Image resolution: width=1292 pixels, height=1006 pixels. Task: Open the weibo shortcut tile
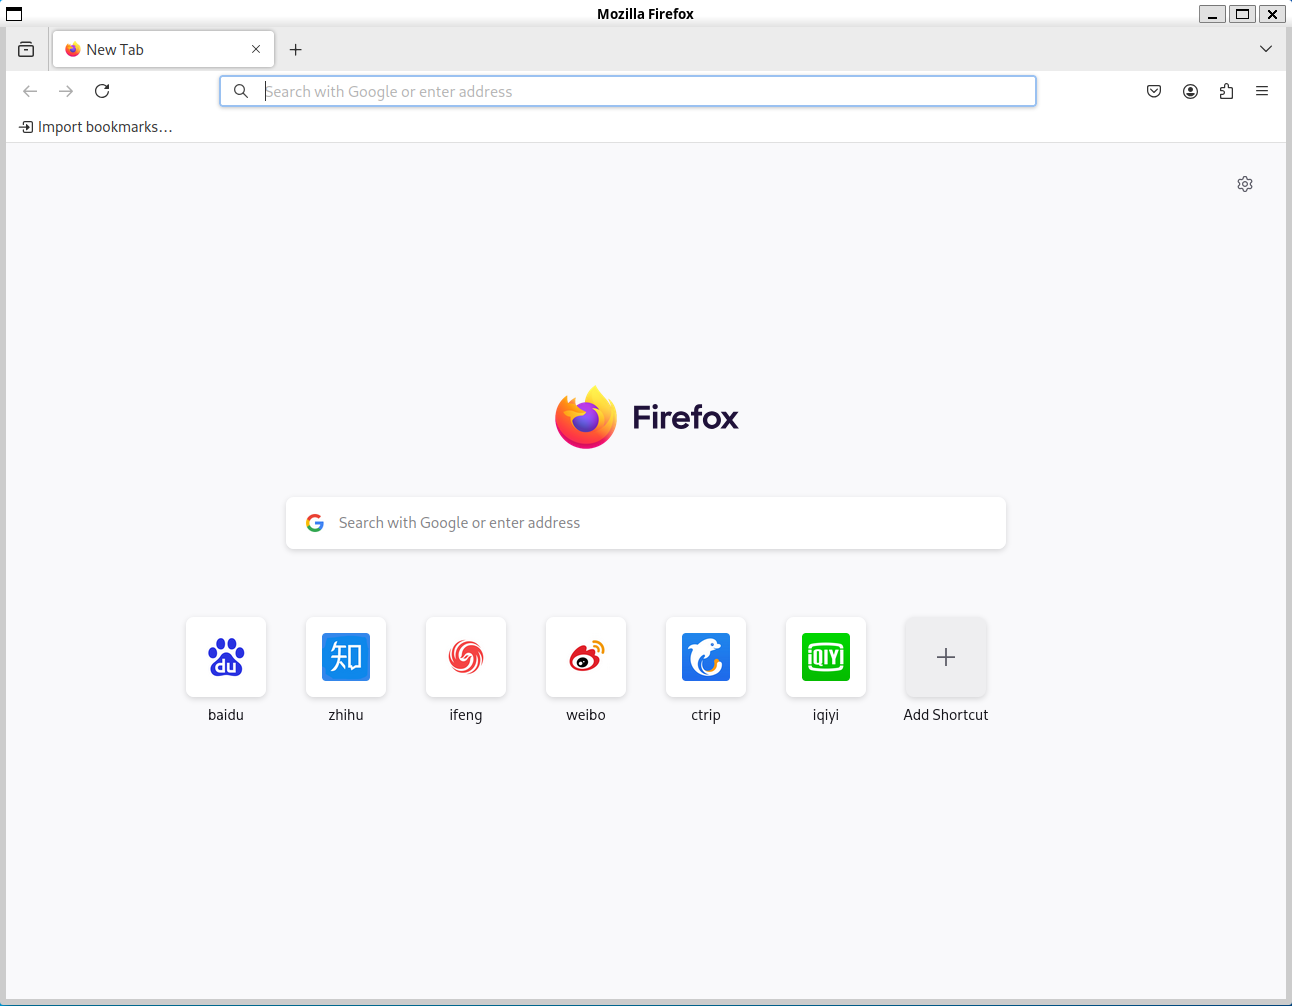586,657
